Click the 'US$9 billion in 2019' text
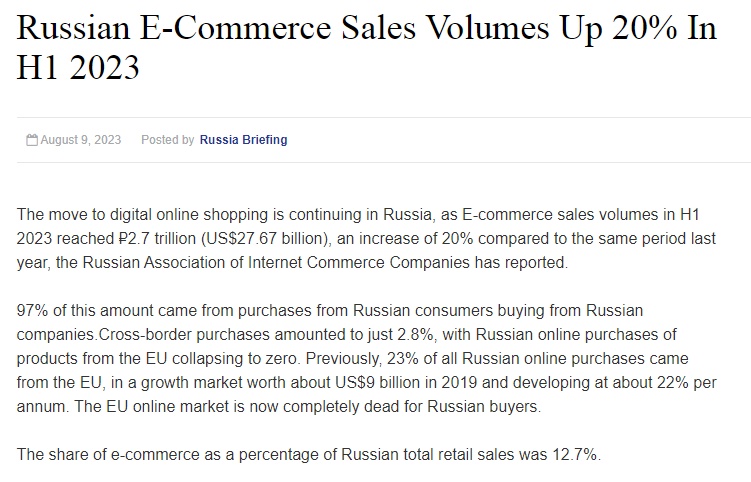The height and width of the screenshot is (482, 751). (x=406, y=382)
